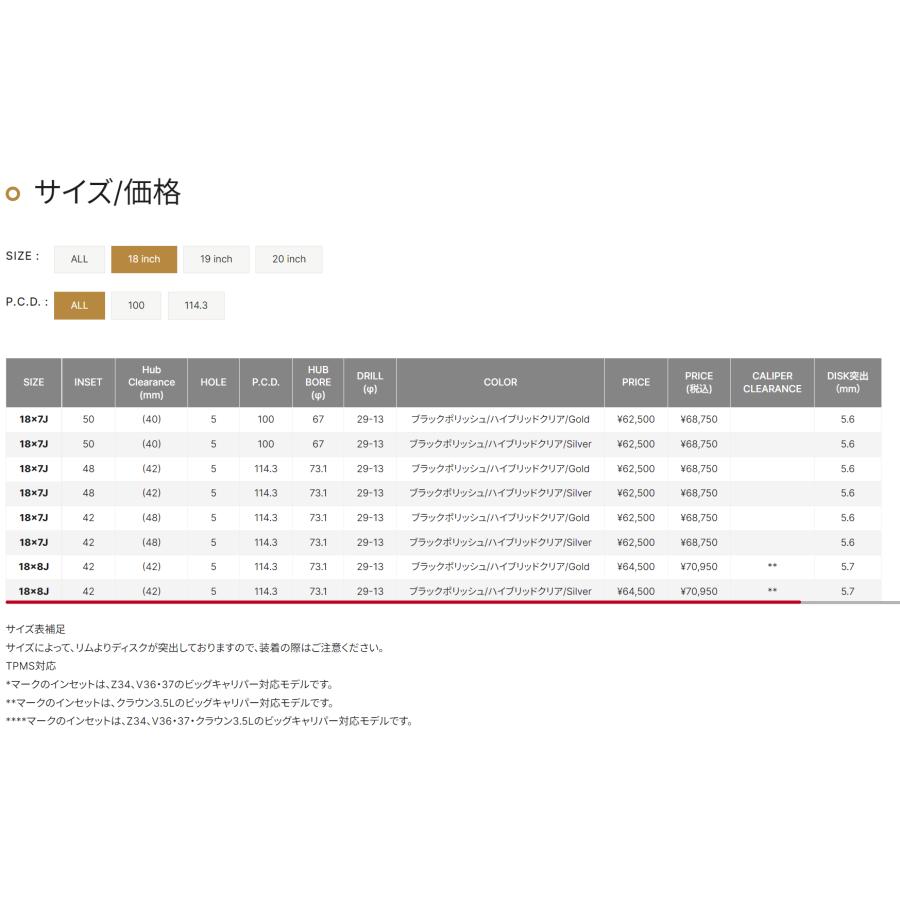Click the TPMS対応 note line

pos(31,666)
